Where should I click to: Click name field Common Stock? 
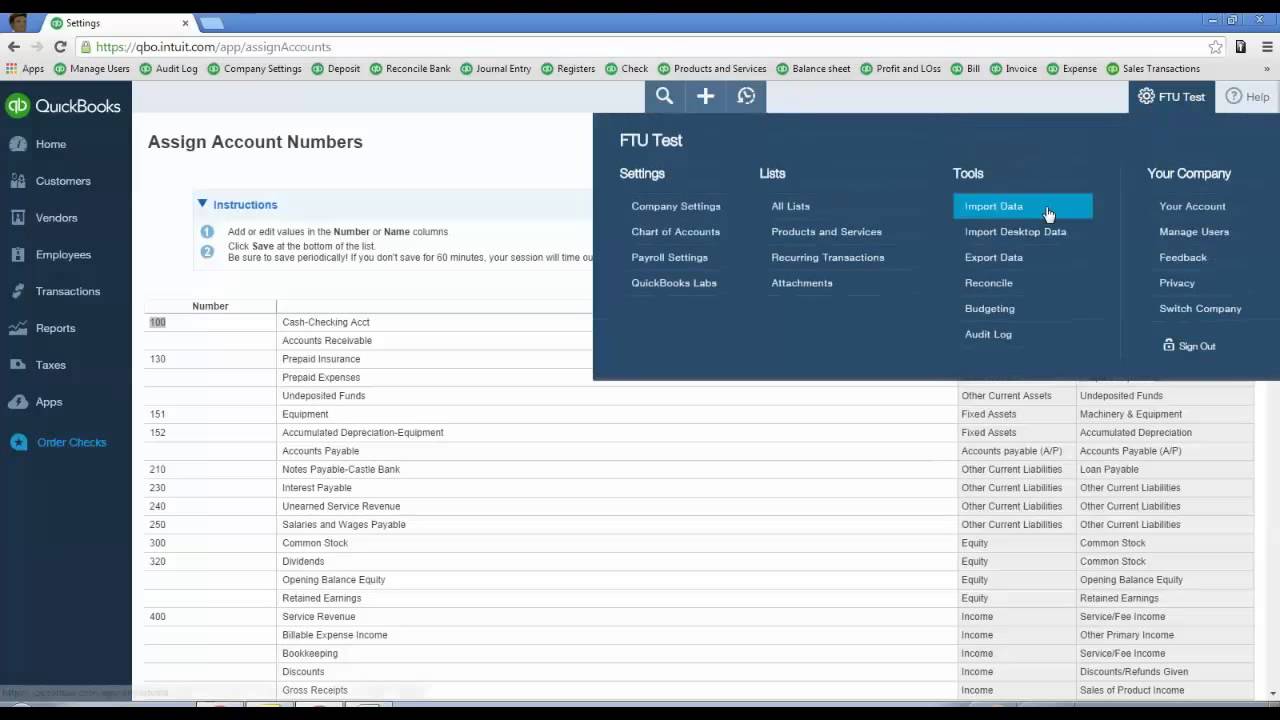point(617,543)
